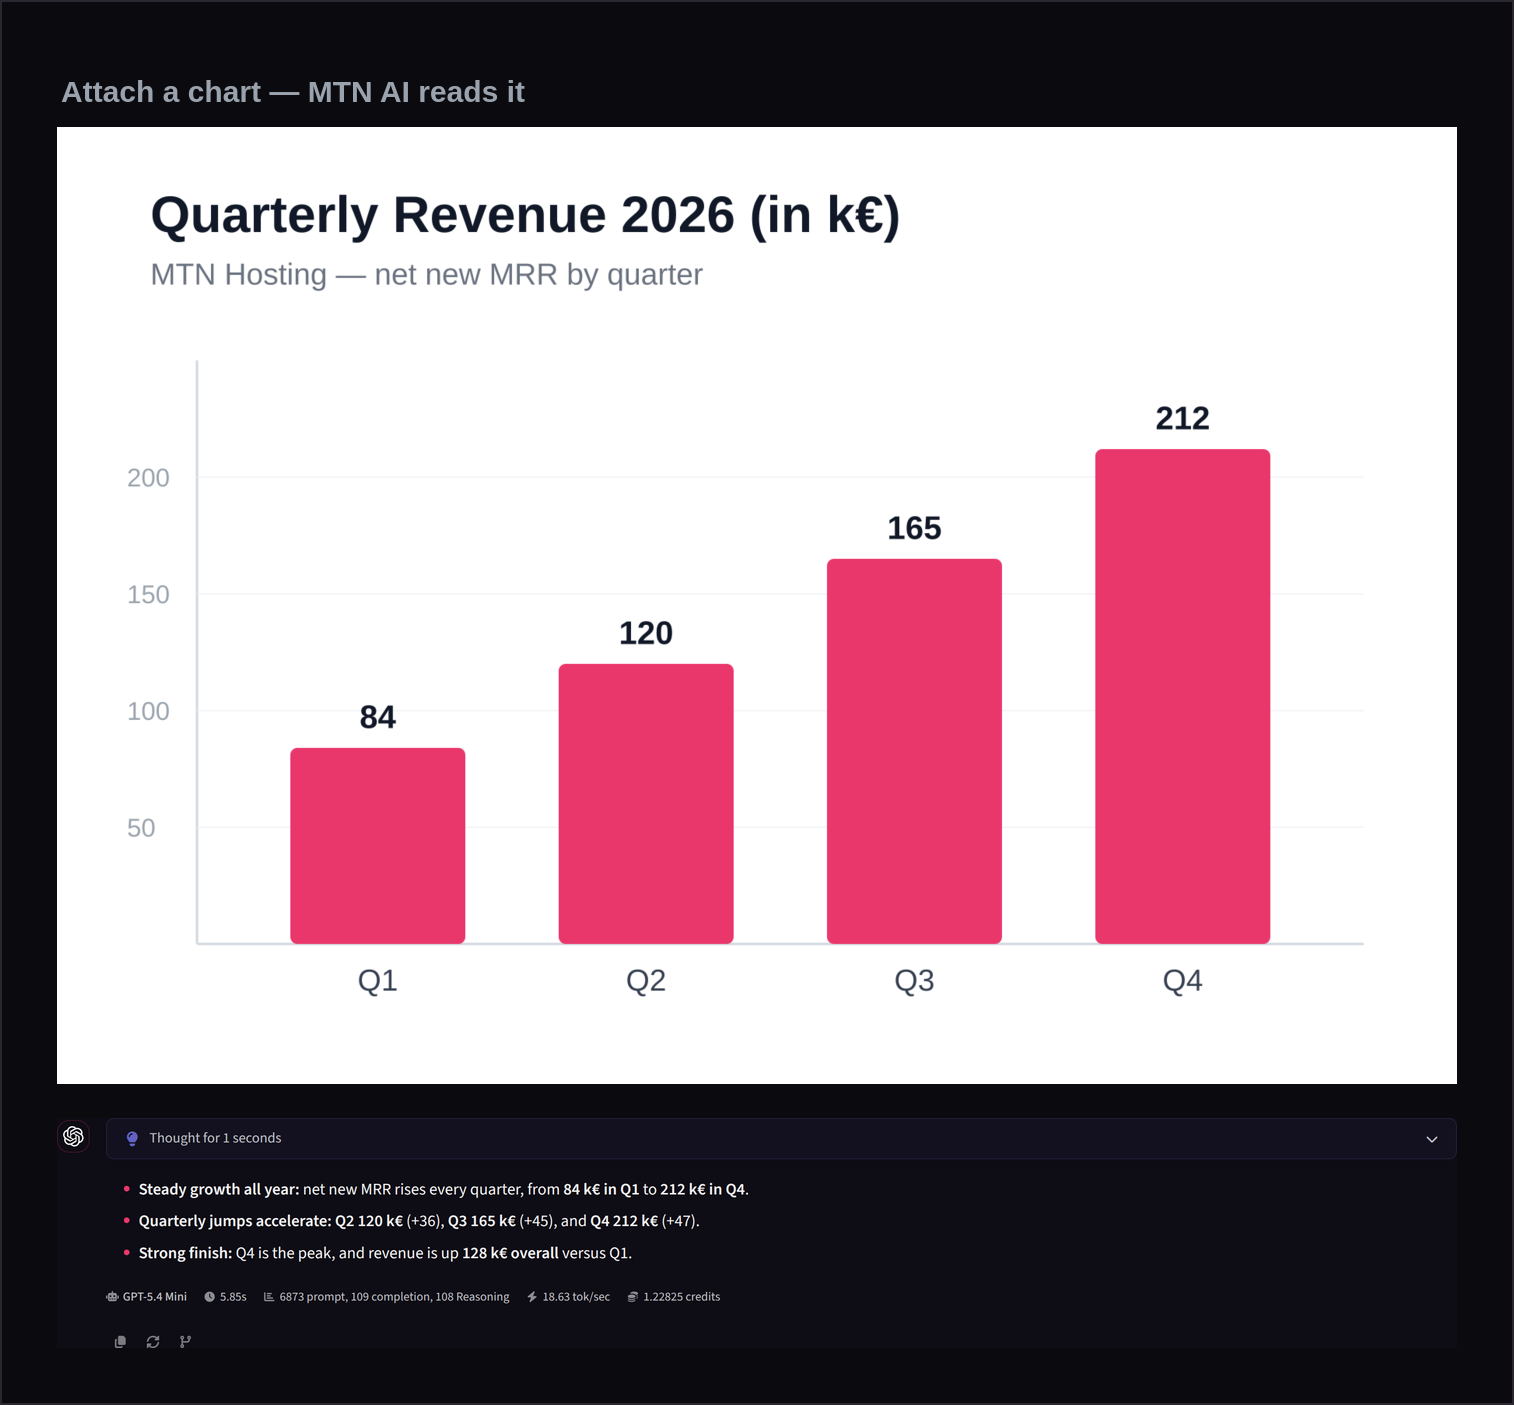Click the '1.22825 credits' cost value
Image resolution: width=1514 pixels, height=1405 pixels.
[682, 1297]
